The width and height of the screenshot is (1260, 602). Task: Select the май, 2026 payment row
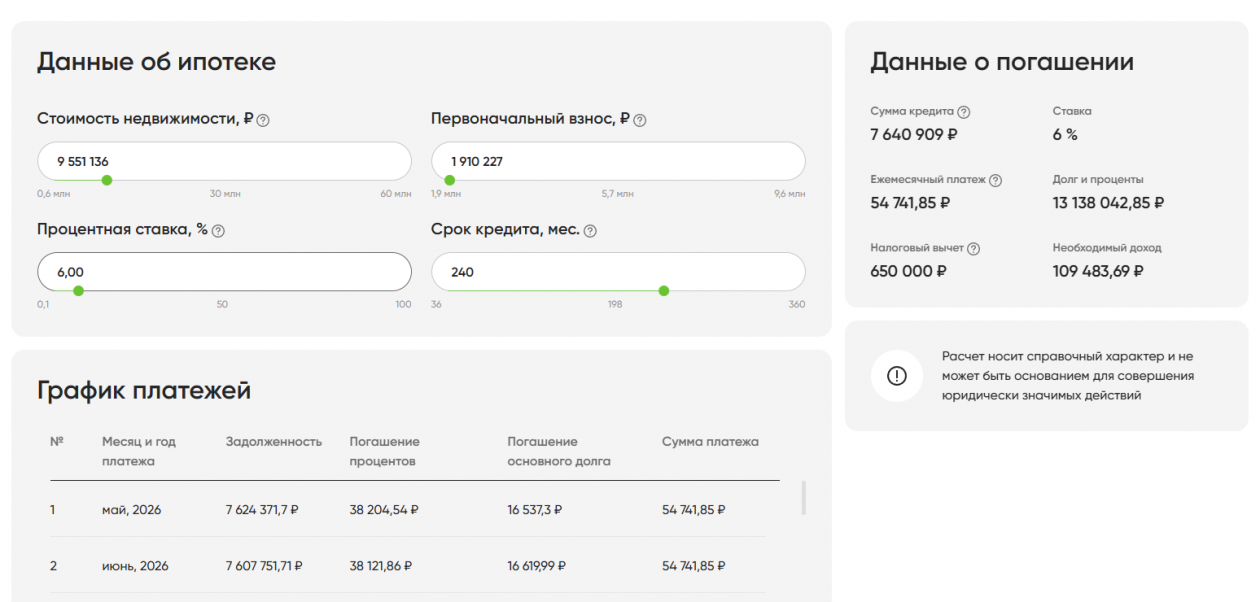(407, 510)
